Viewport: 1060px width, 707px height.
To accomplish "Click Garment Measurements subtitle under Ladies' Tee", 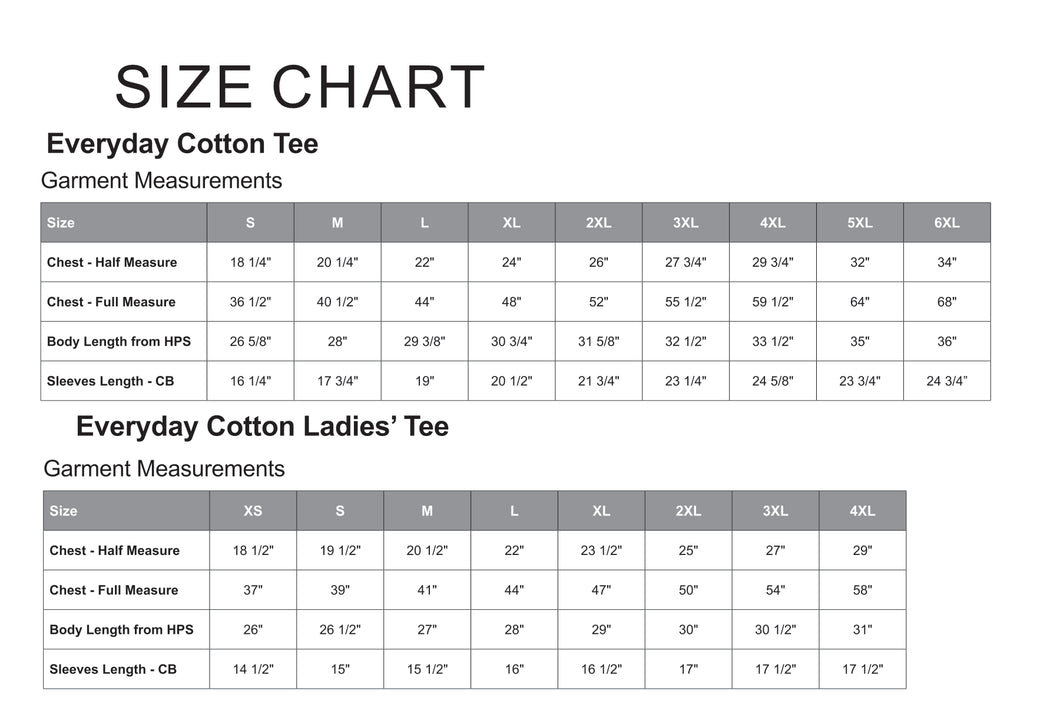I will (x=164, y=469).
